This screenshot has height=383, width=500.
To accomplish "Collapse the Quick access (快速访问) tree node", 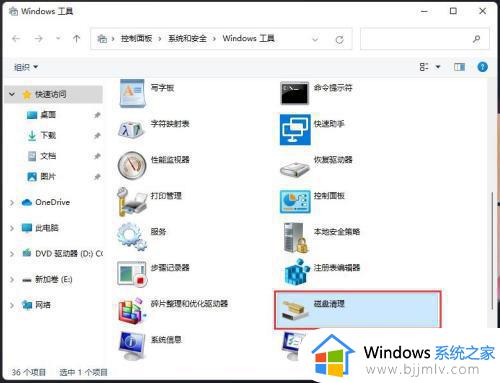I will coord(12,94).
